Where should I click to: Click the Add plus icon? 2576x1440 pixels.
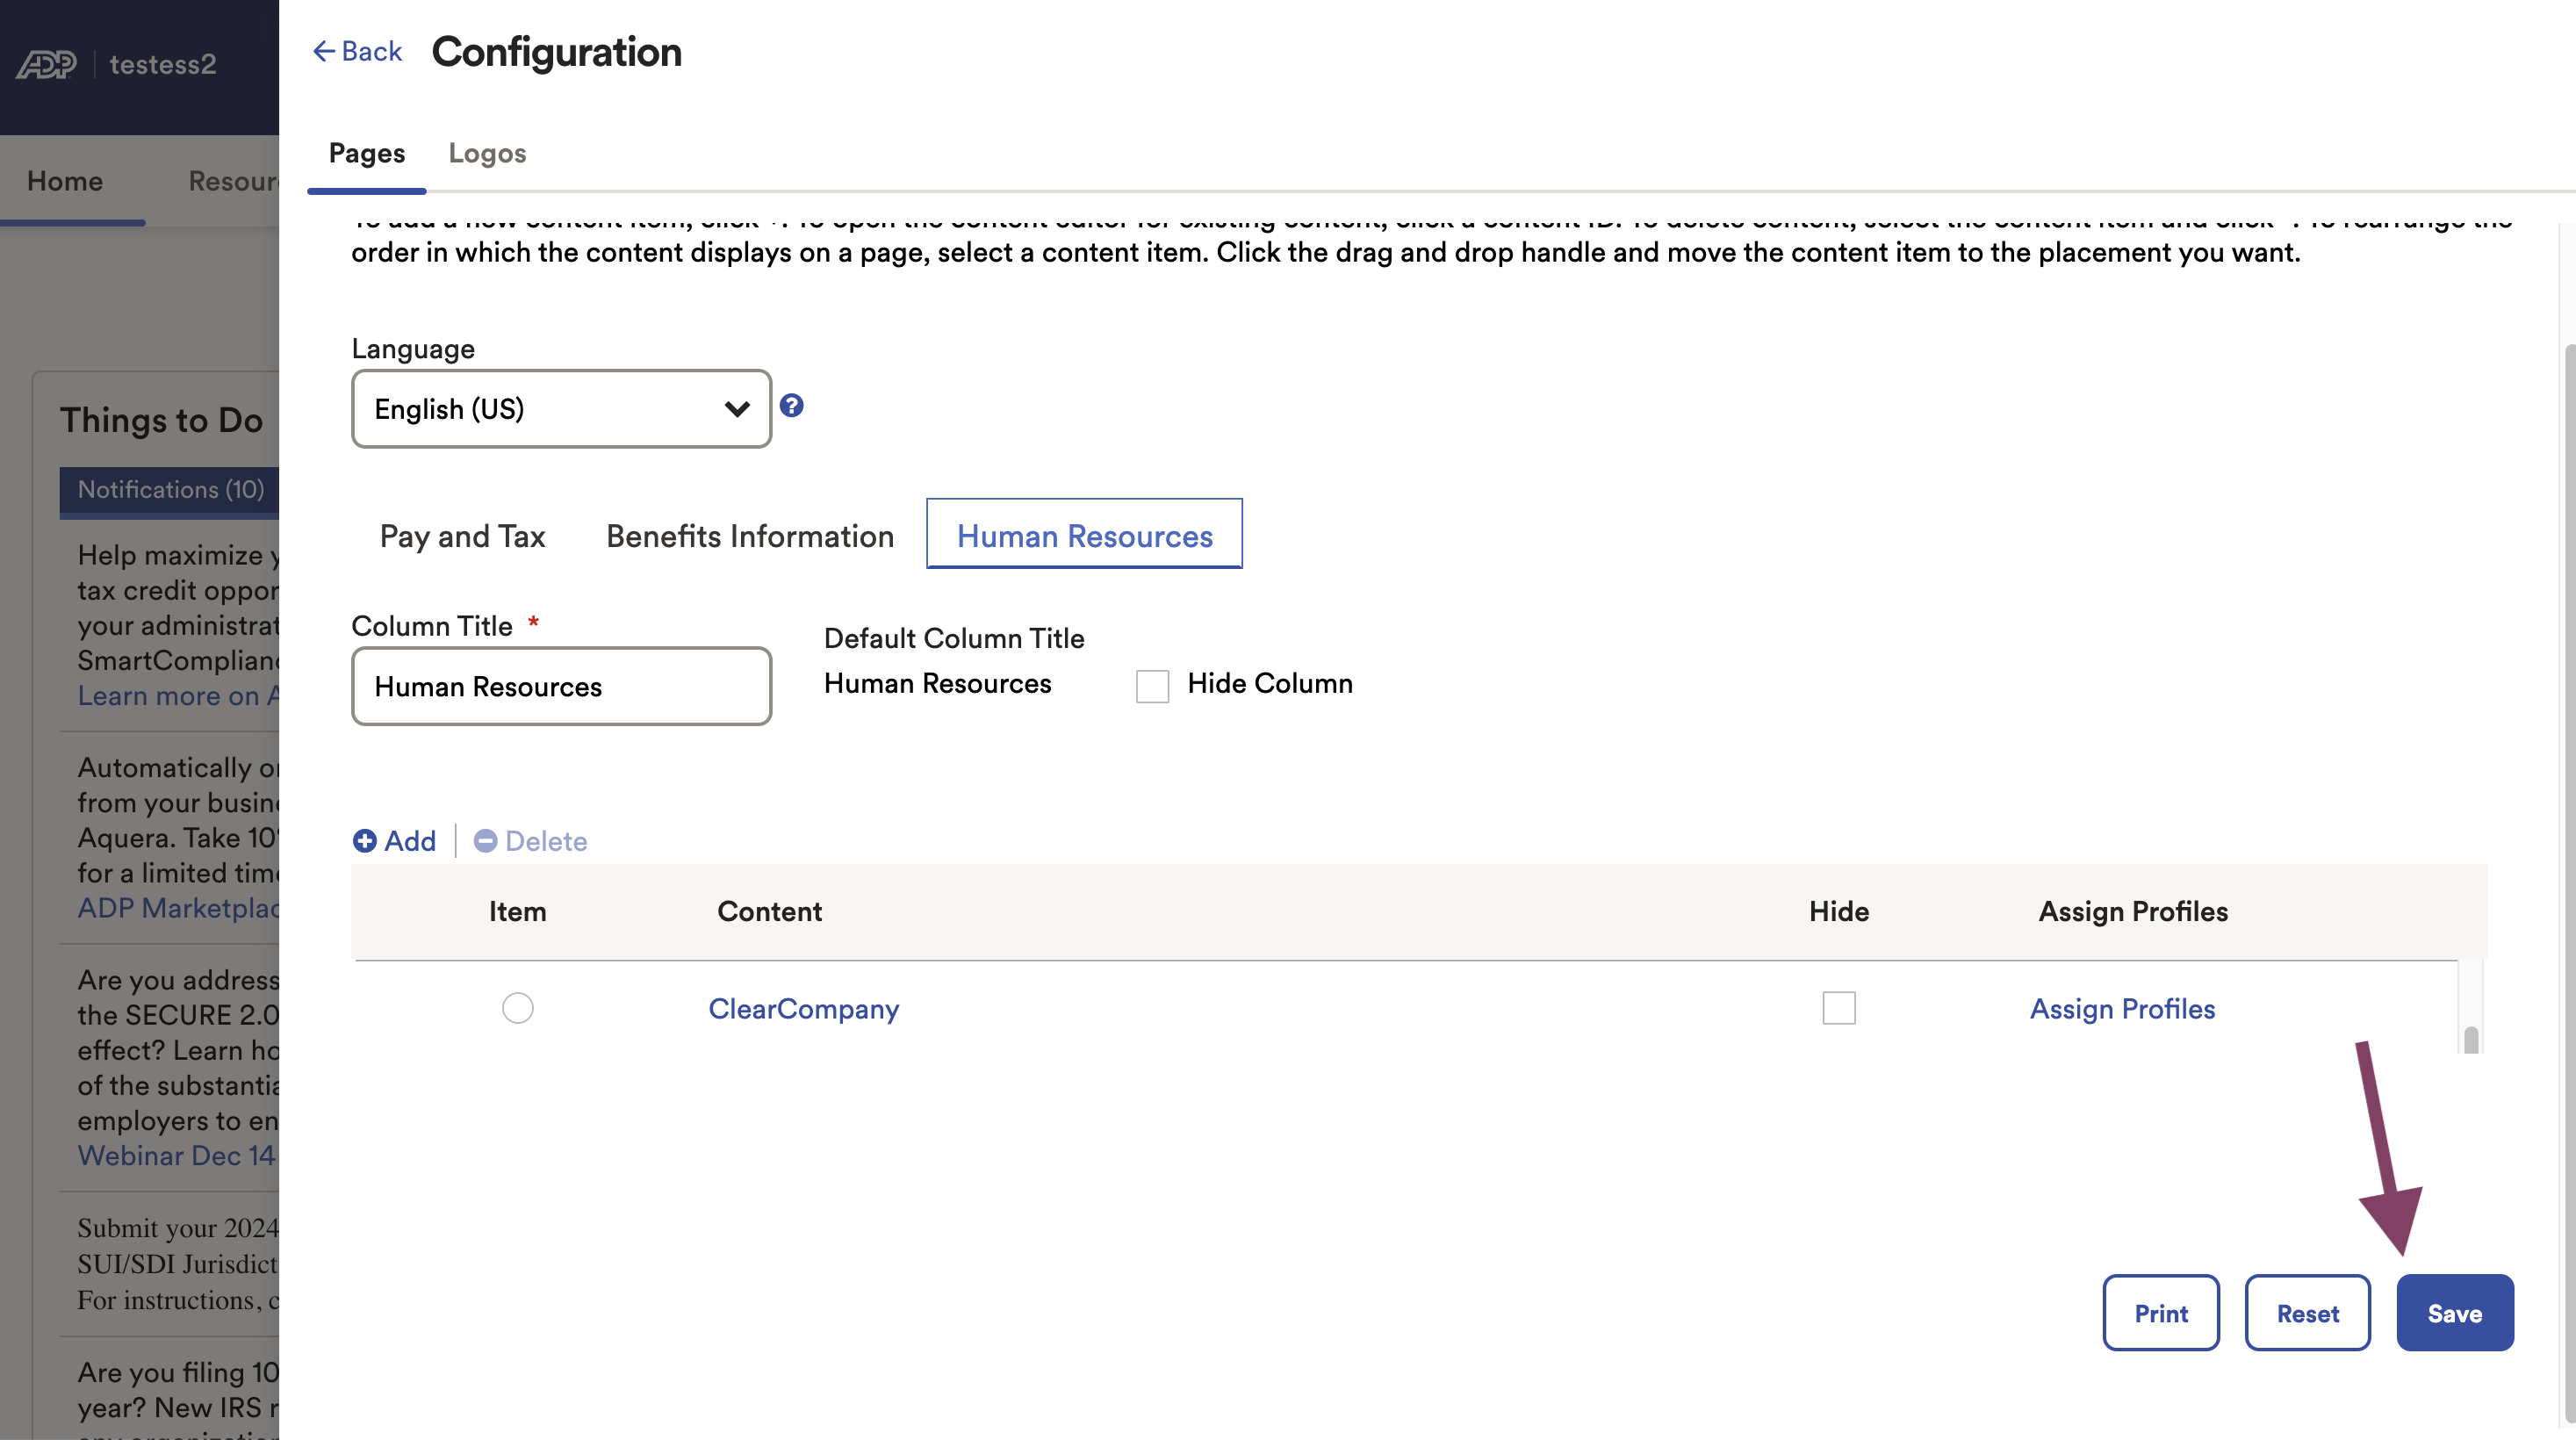364,841
